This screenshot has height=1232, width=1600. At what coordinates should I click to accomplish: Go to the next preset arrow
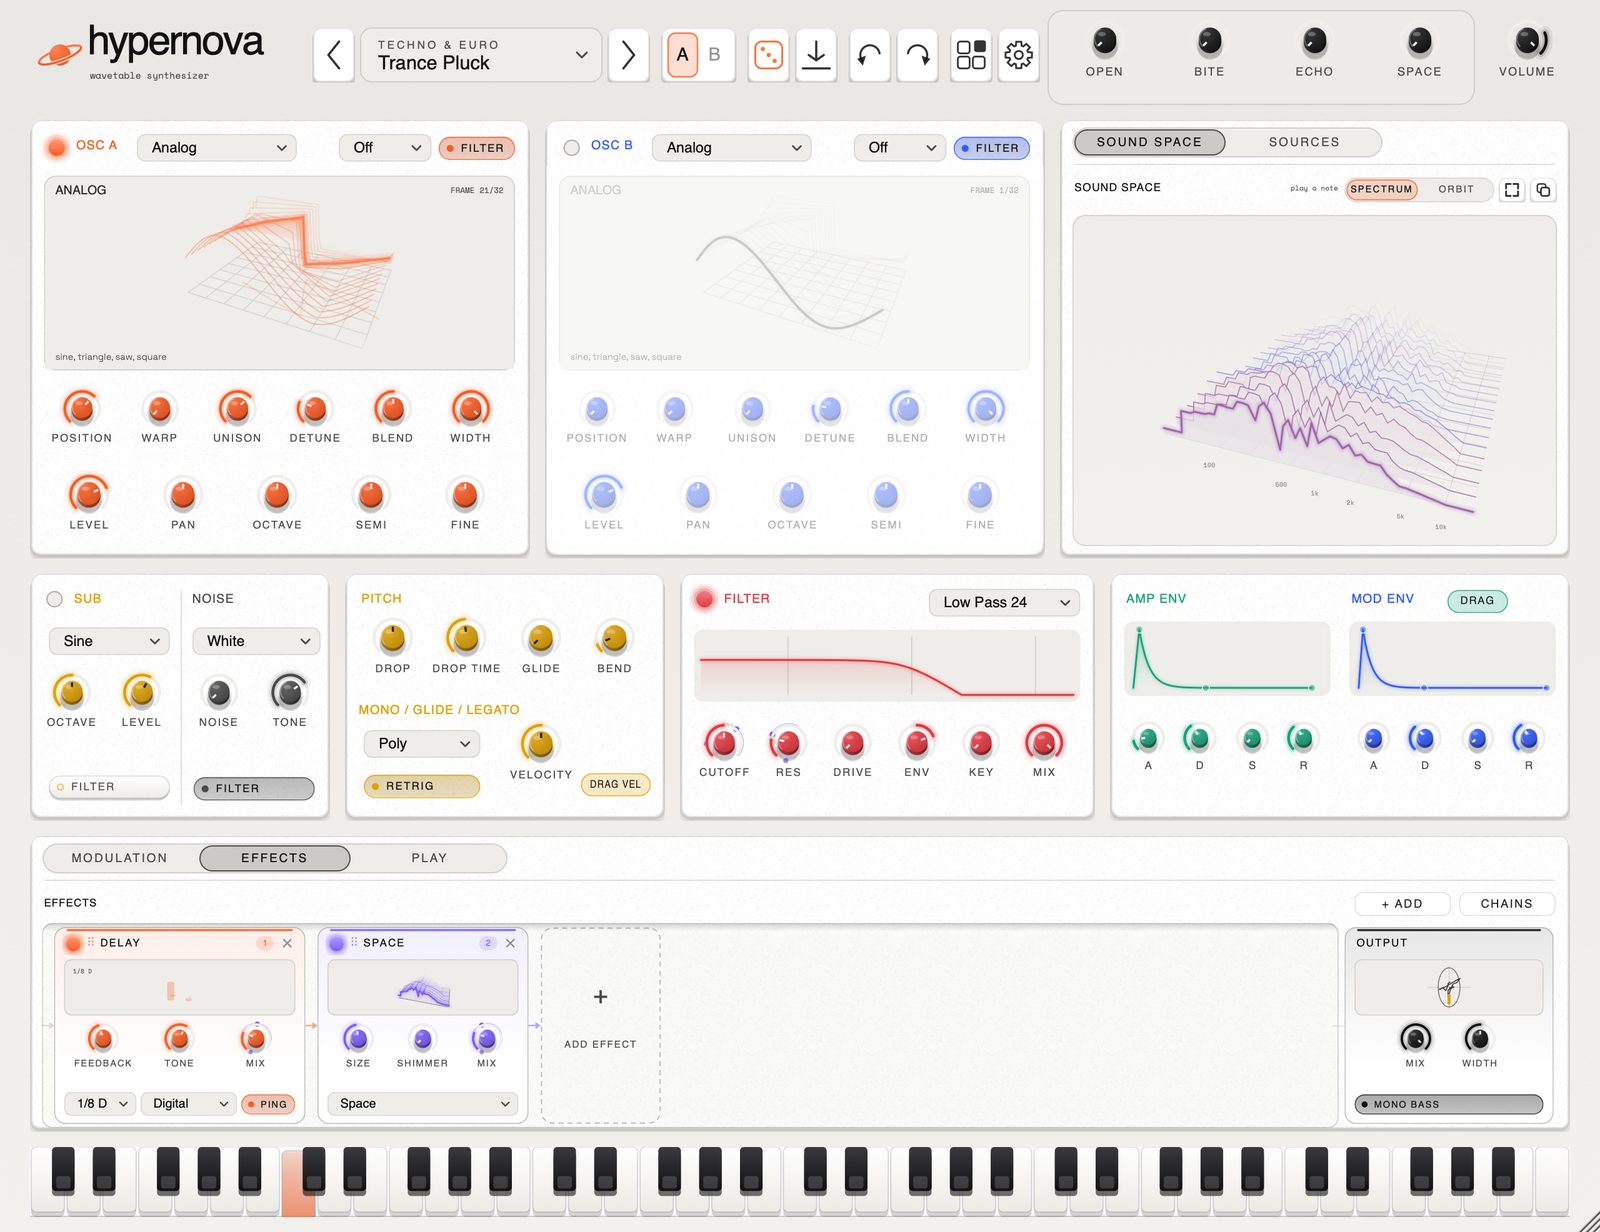[x=628, y=55]
